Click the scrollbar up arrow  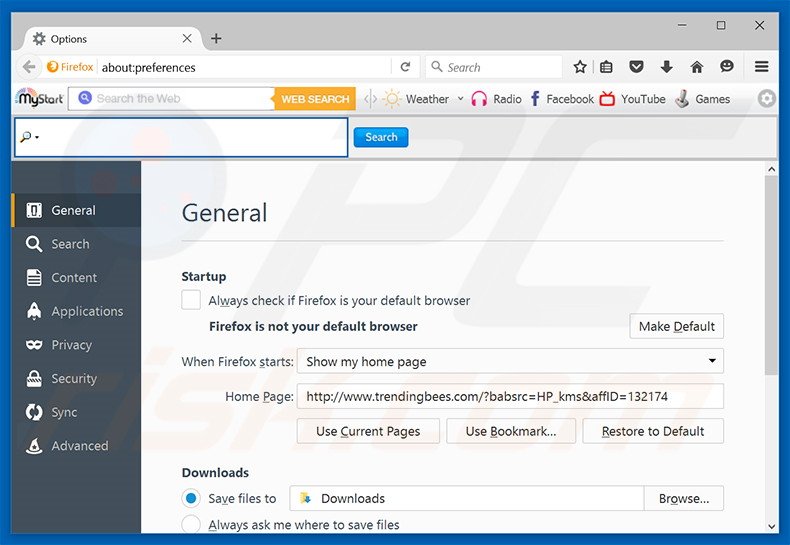point(771,169)
